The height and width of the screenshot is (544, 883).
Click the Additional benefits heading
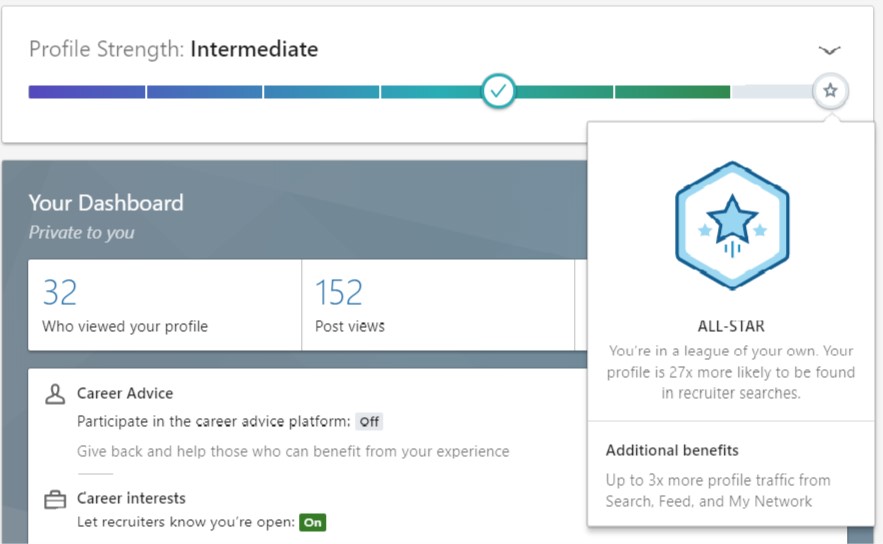coord(672,450)
